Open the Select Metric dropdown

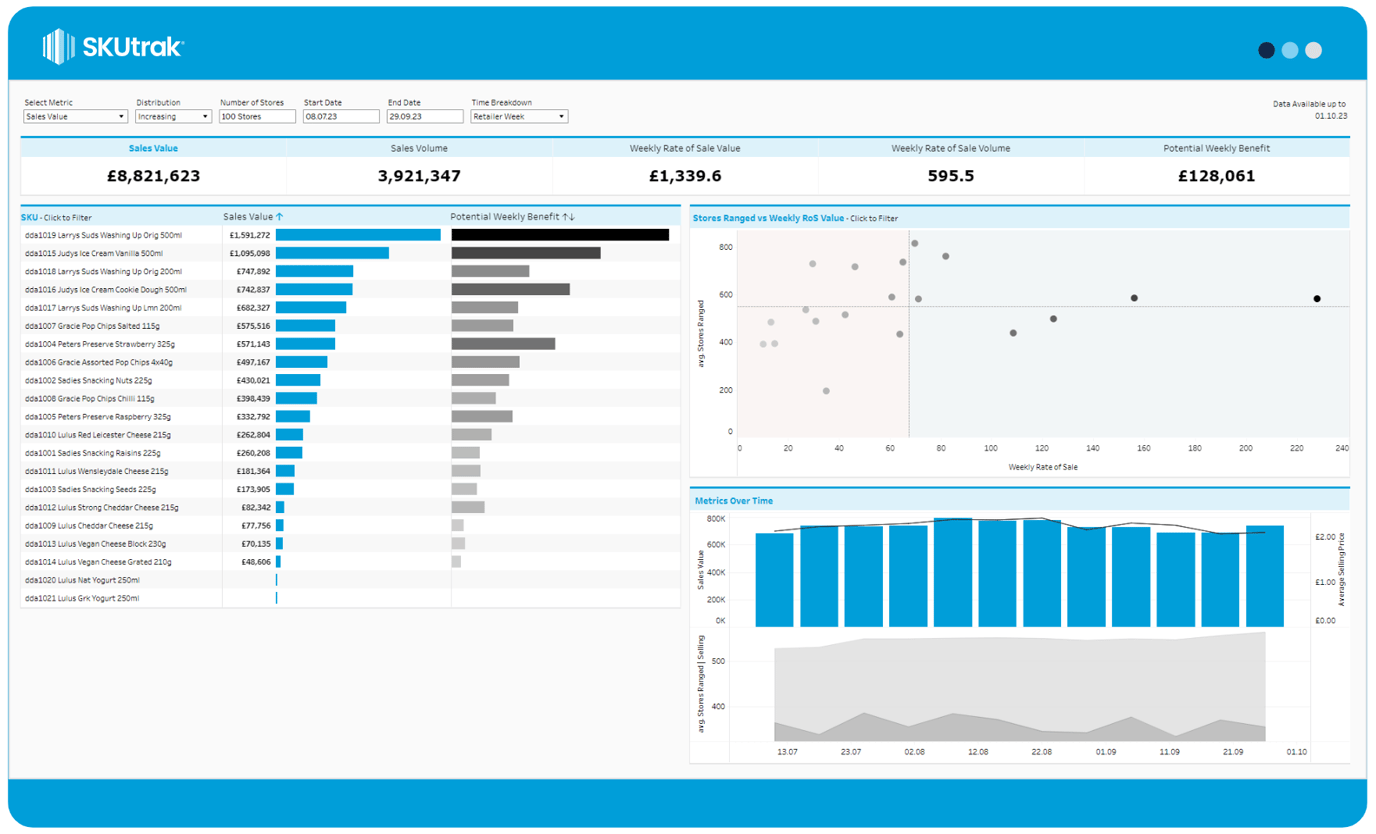click(75, 116)
